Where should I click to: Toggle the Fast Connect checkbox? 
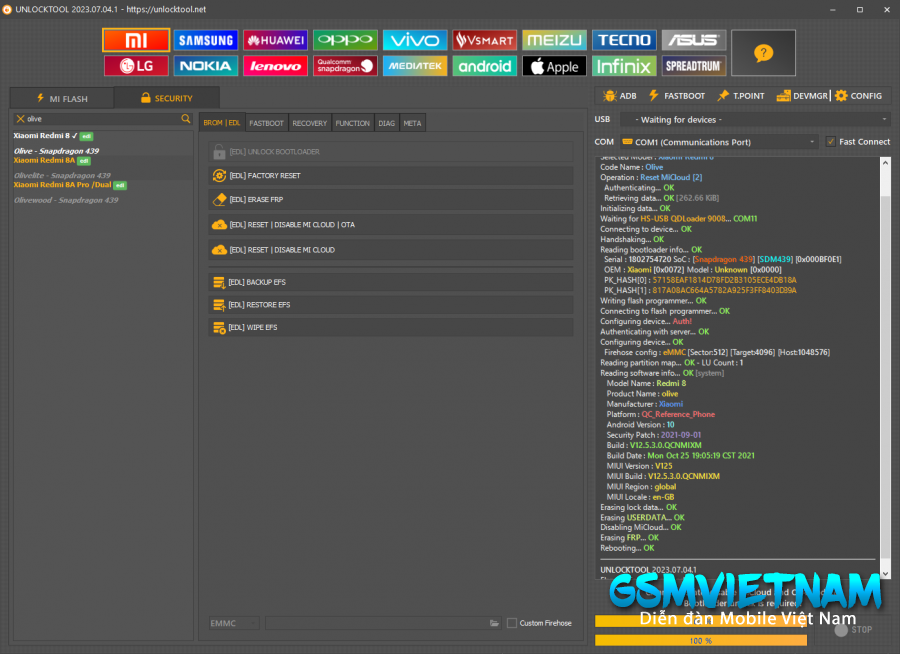click(x=831, y=142)
